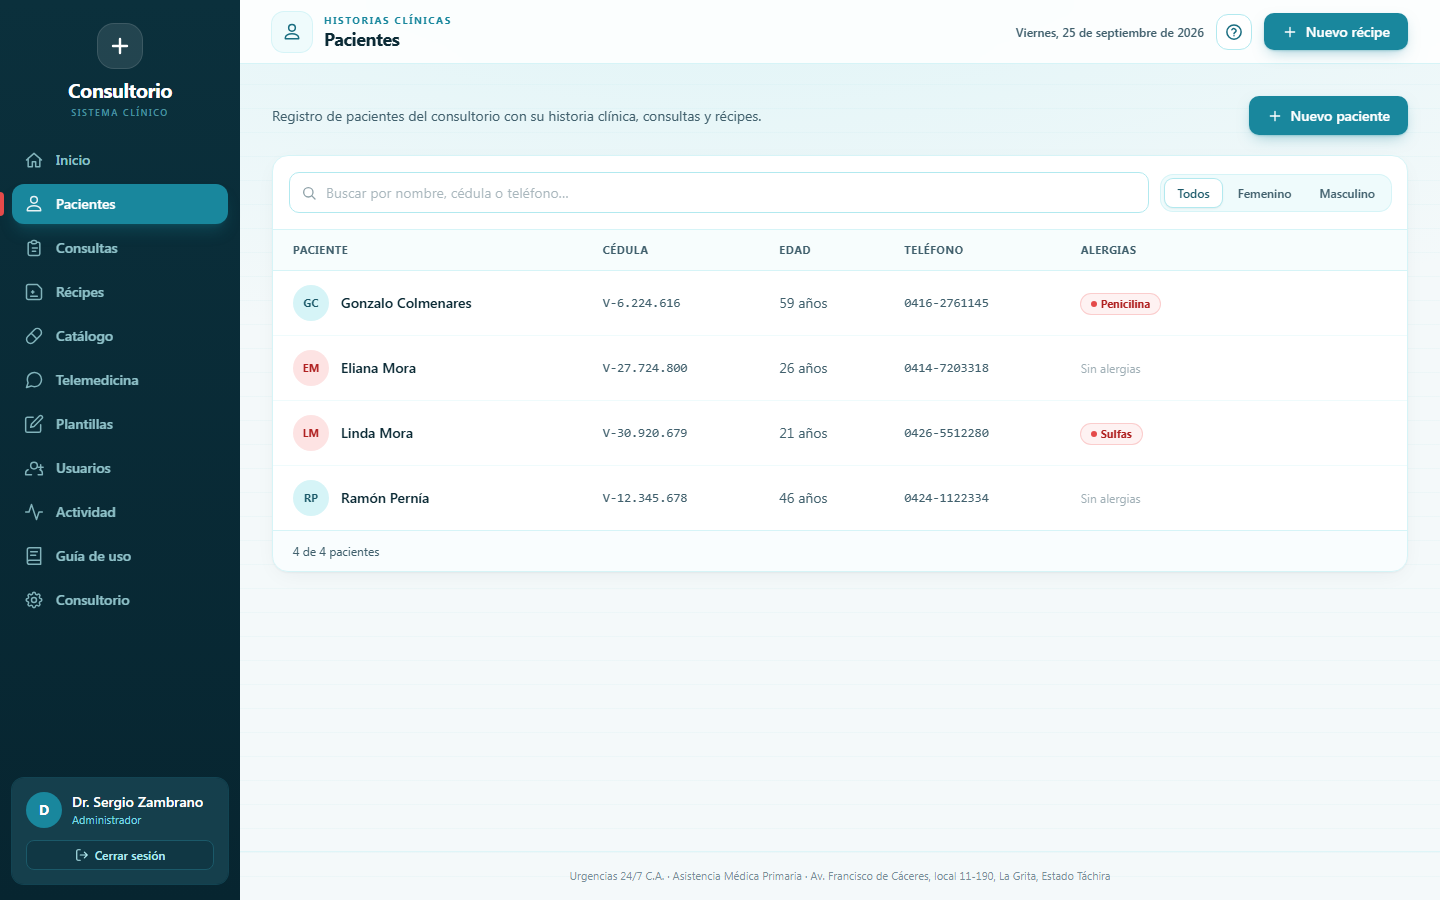Click the Pacientes header person icon
The width and height of the screenshot is (1440, 900).
click(292, 32)
